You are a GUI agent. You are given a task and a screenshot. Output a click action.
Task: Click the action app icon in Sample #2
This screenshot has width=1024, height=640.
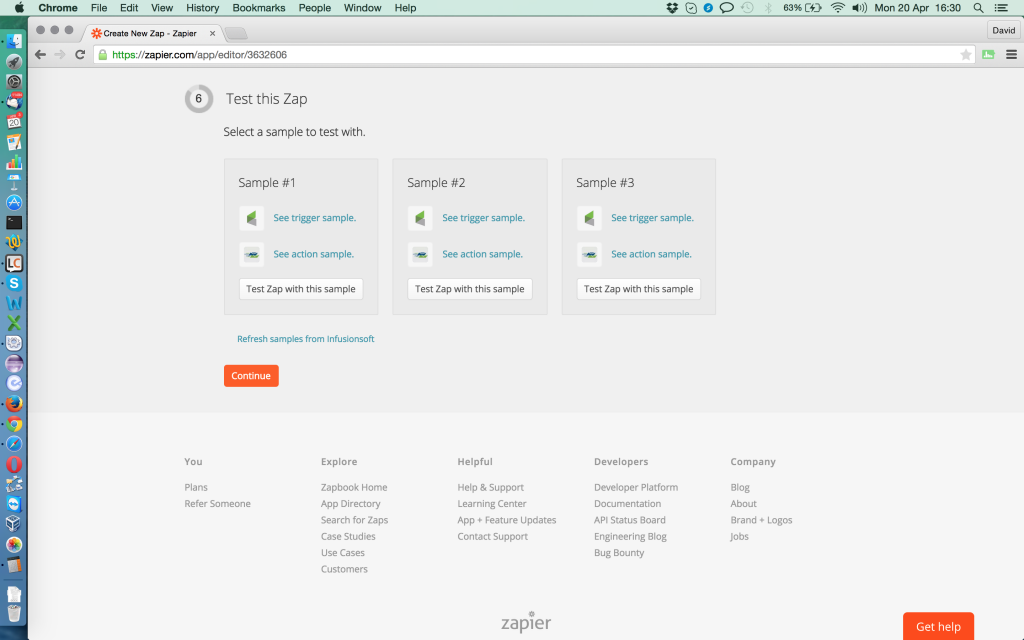(x=421, y=254)
